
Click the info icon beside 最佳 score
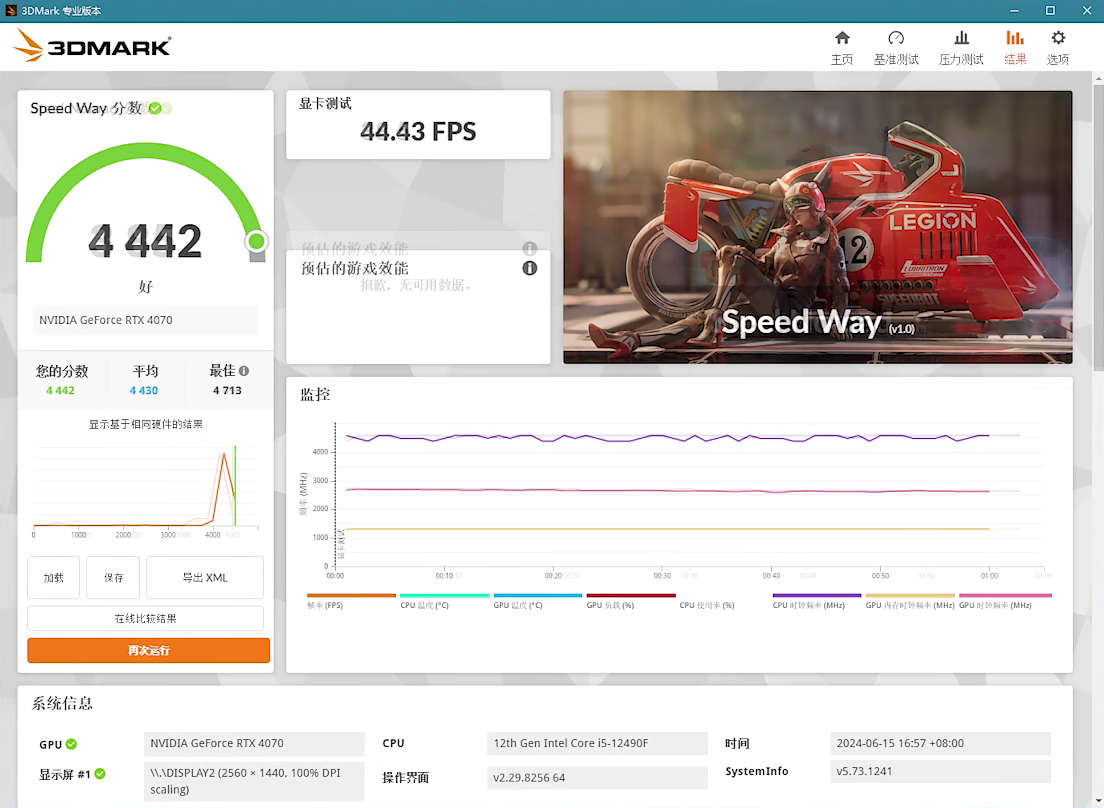tap(244, 371)
